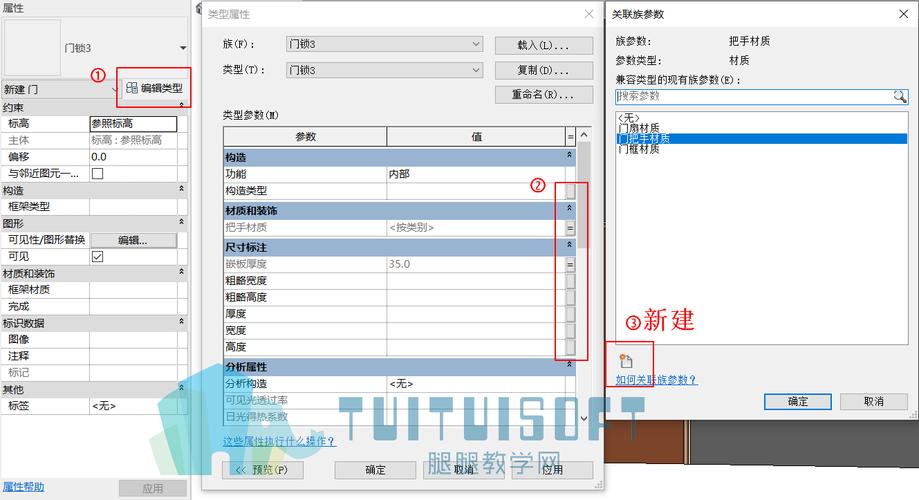
Task: Click the 编辑类型 button in Properties
Action: coord(155,88)
